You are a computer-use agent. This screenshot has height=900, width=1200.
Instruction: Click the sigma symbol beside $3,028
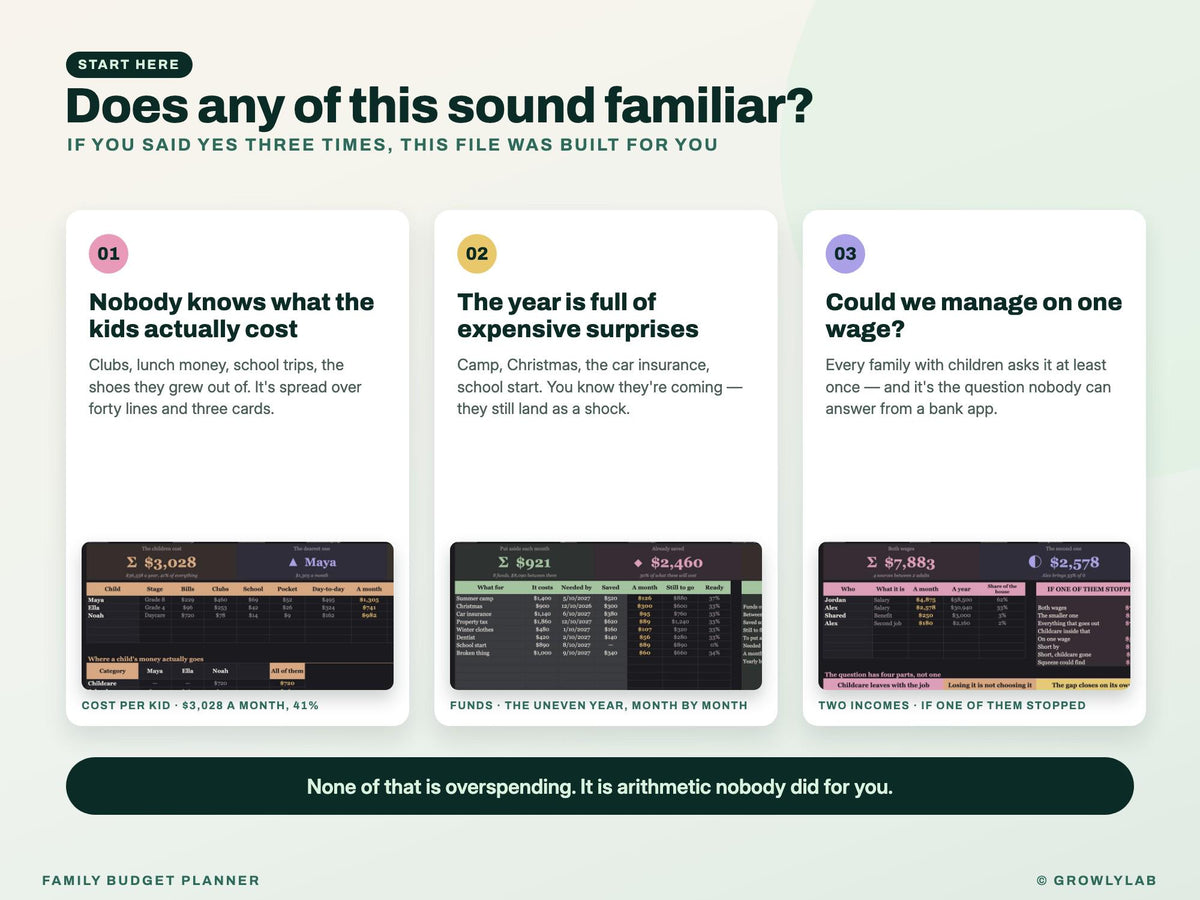(x=132, y=563)
